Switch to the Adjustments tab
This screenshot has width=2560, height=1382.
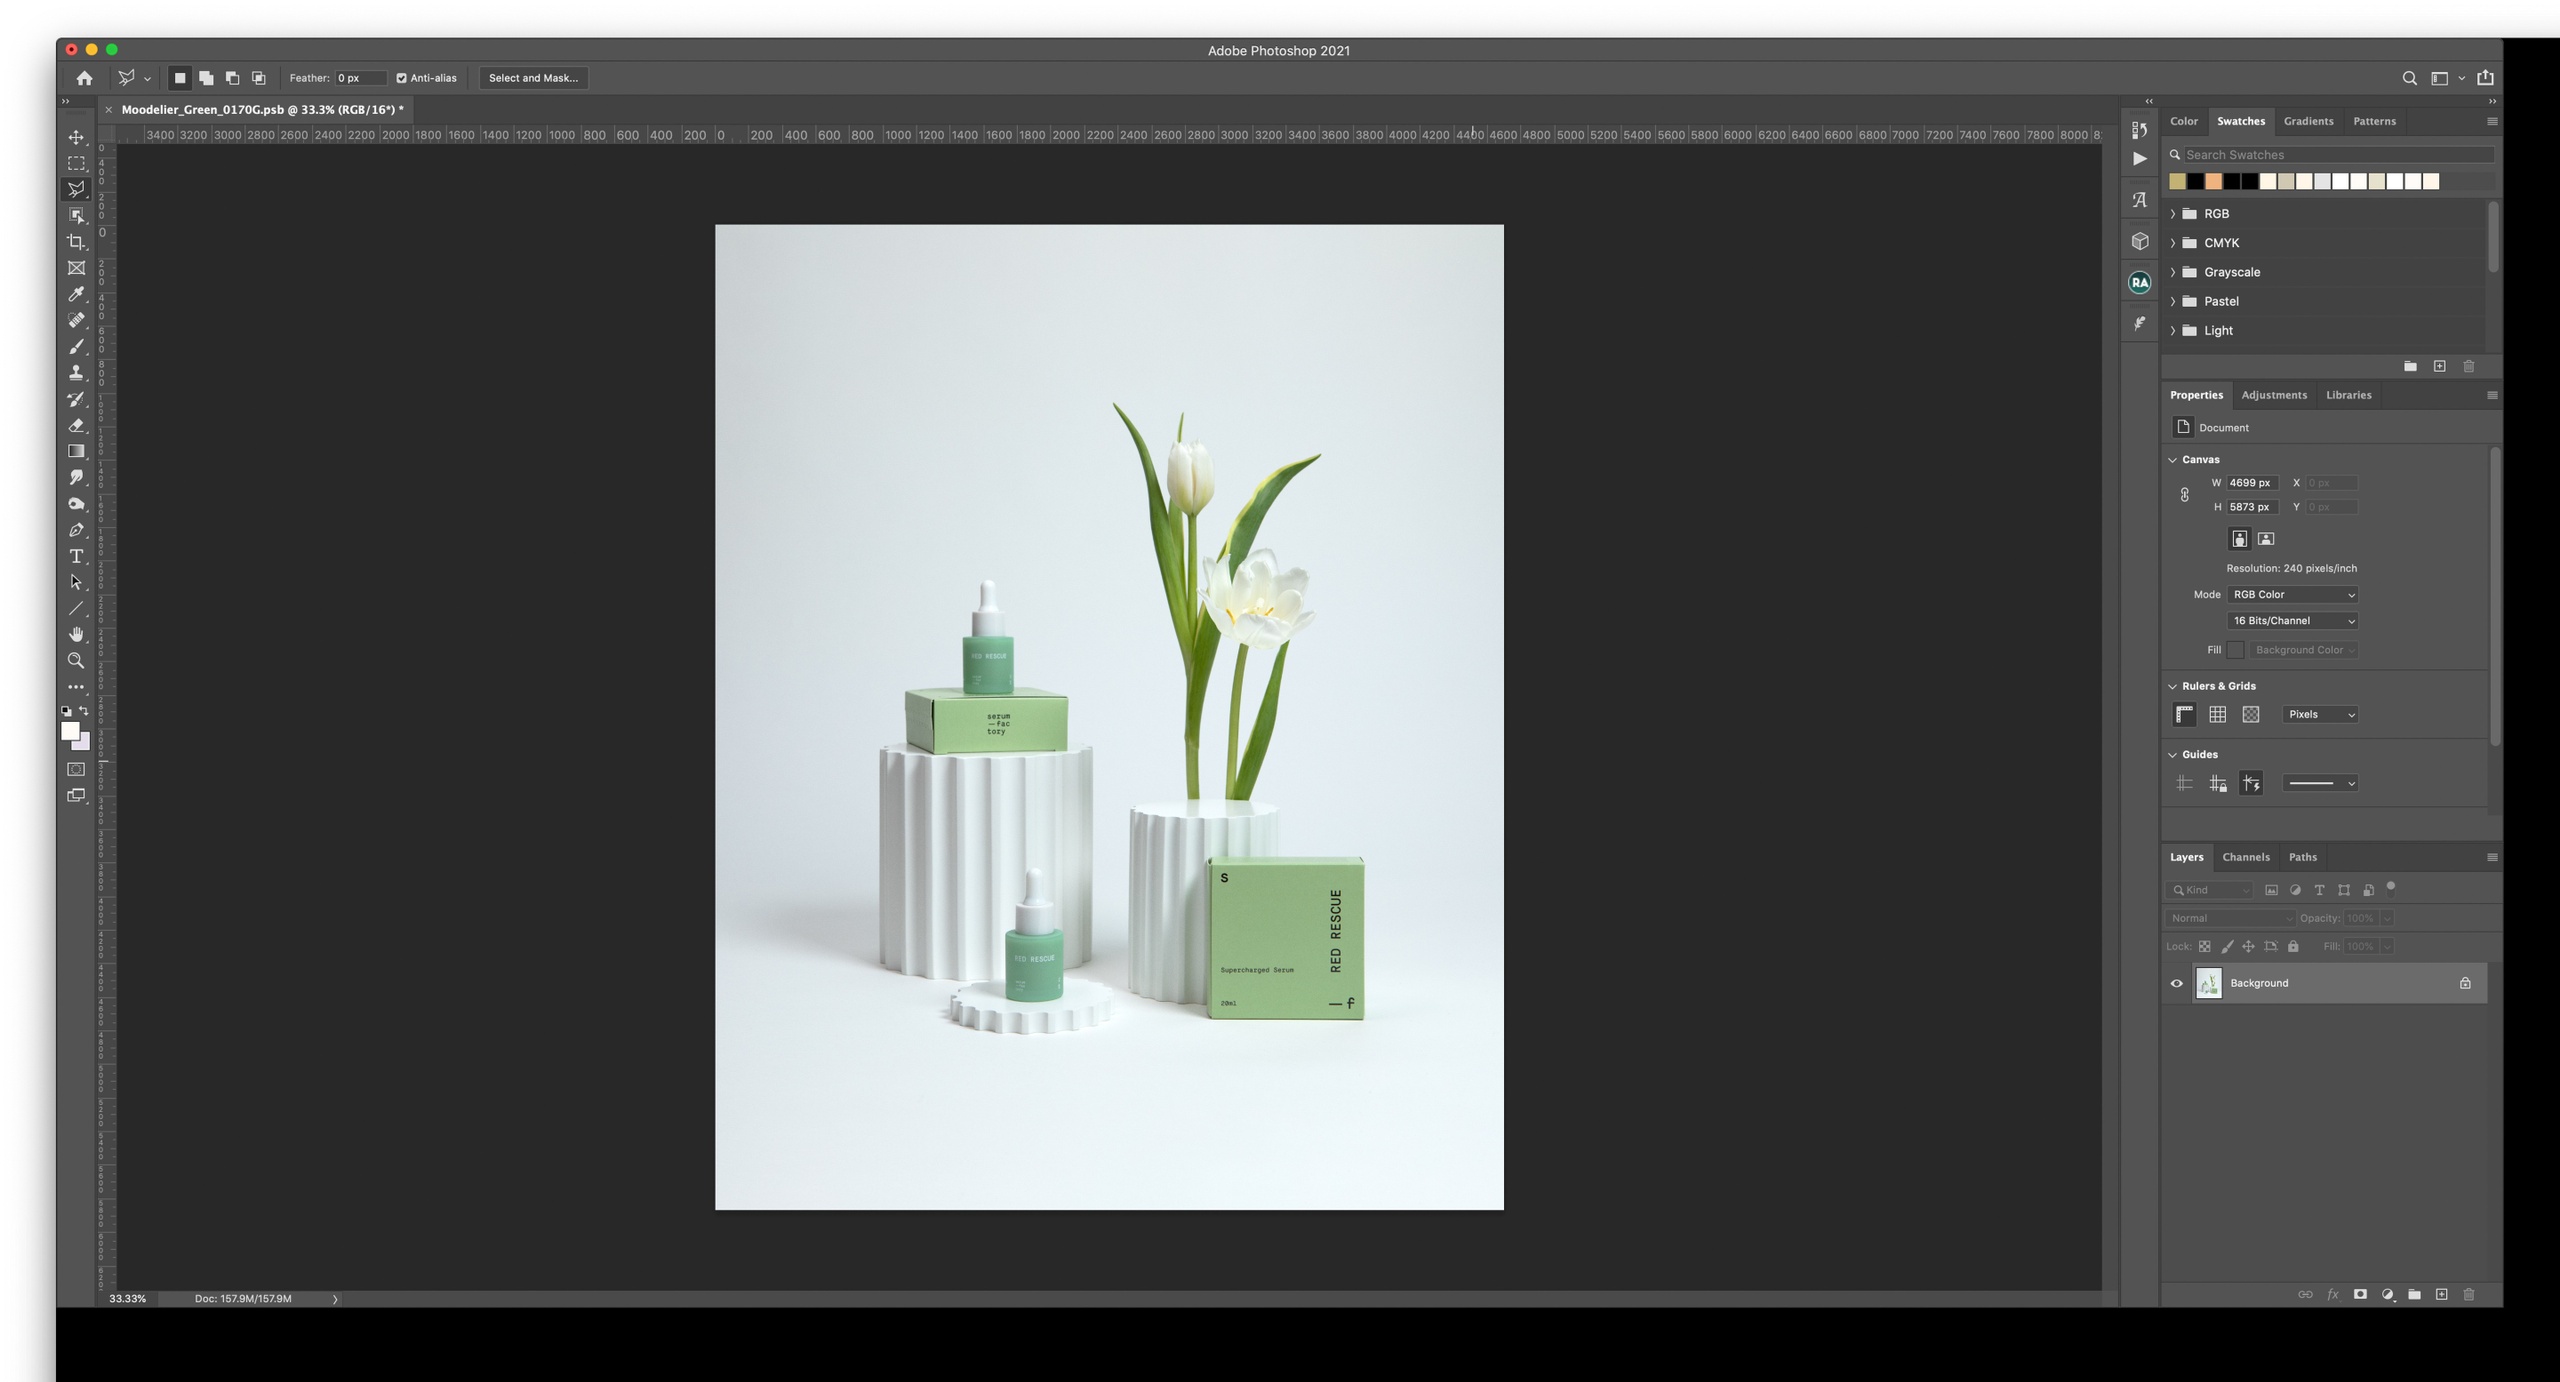[x=2273, y=395]
